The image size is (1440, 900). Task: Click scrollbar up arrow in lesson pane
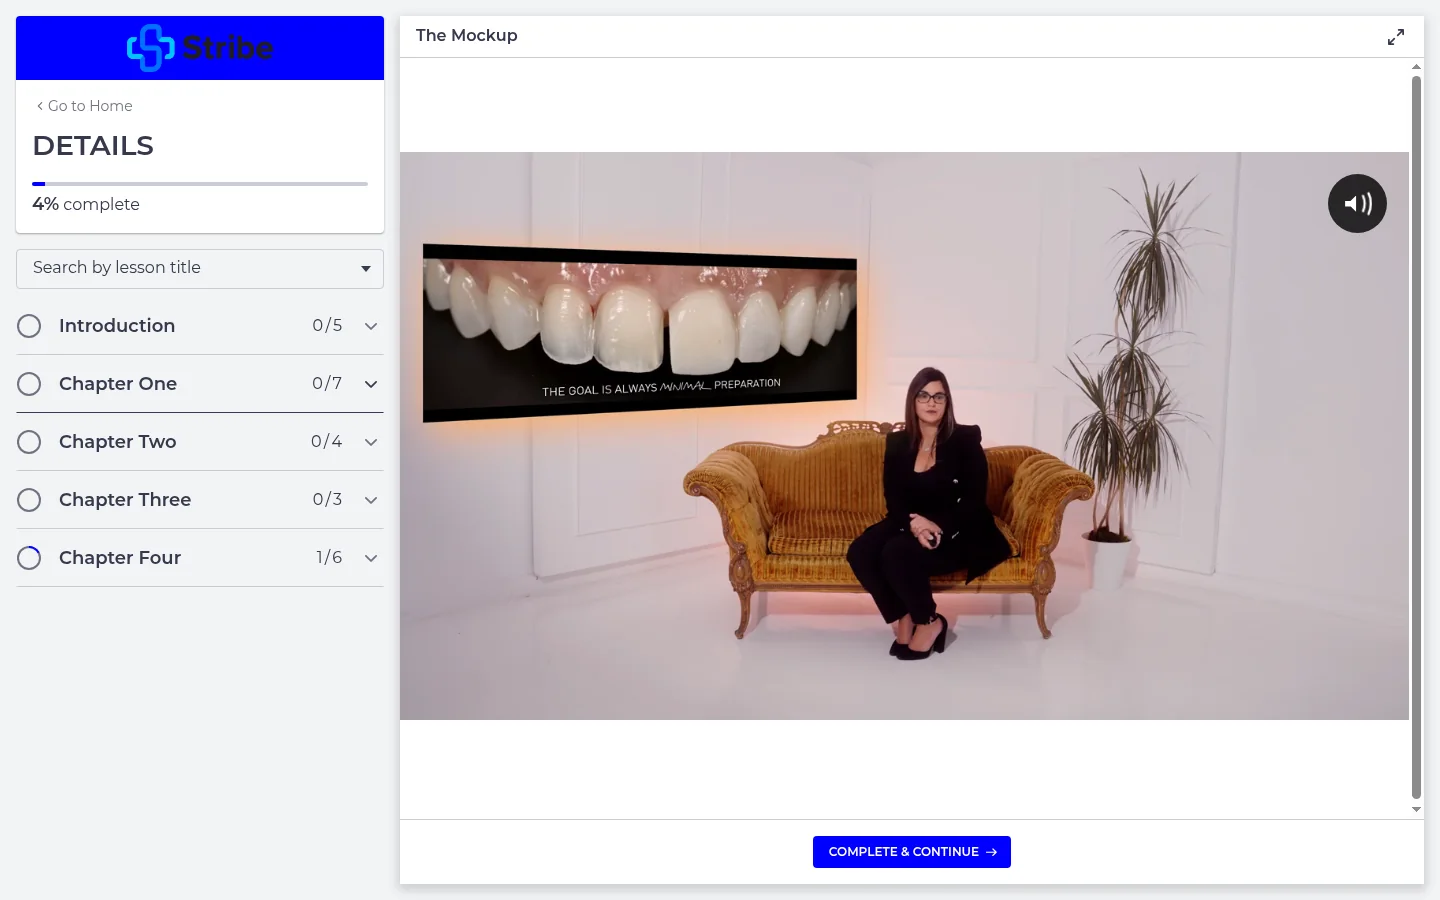click(x=1416, y=66)
